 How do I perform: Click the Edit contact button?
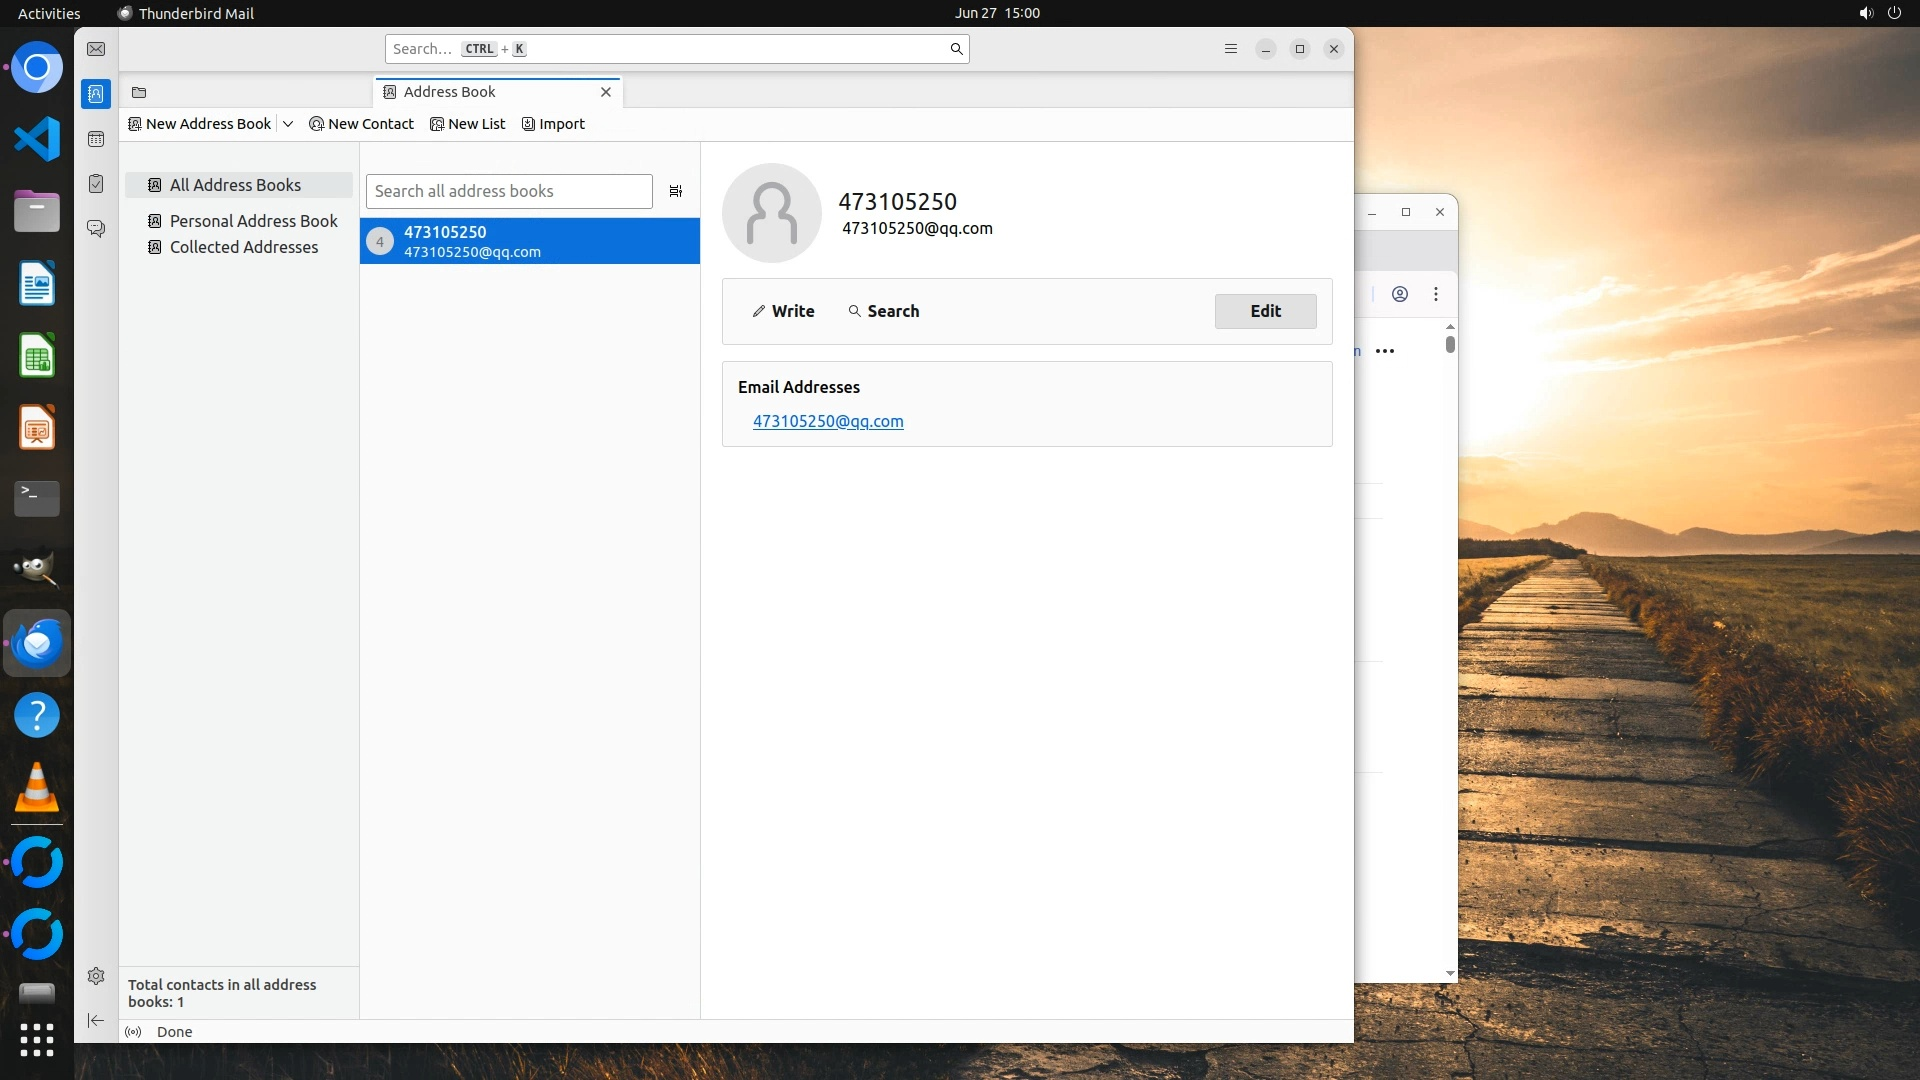click(x=1265, y=311)
